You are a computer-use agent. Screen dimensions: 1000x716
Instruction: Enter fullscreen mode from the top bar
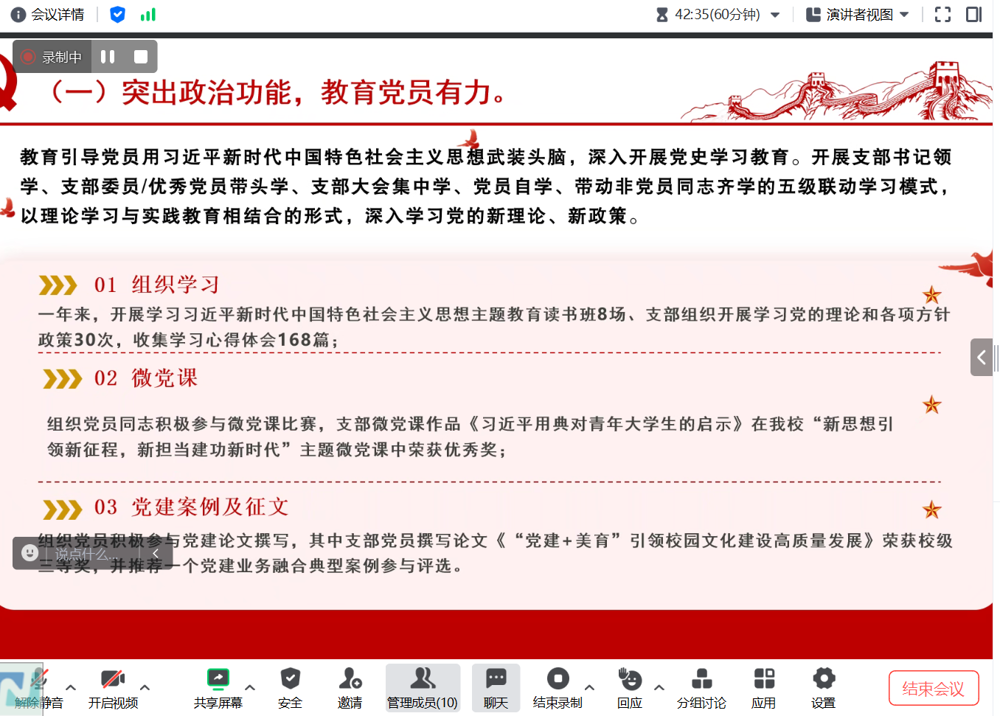942,15
